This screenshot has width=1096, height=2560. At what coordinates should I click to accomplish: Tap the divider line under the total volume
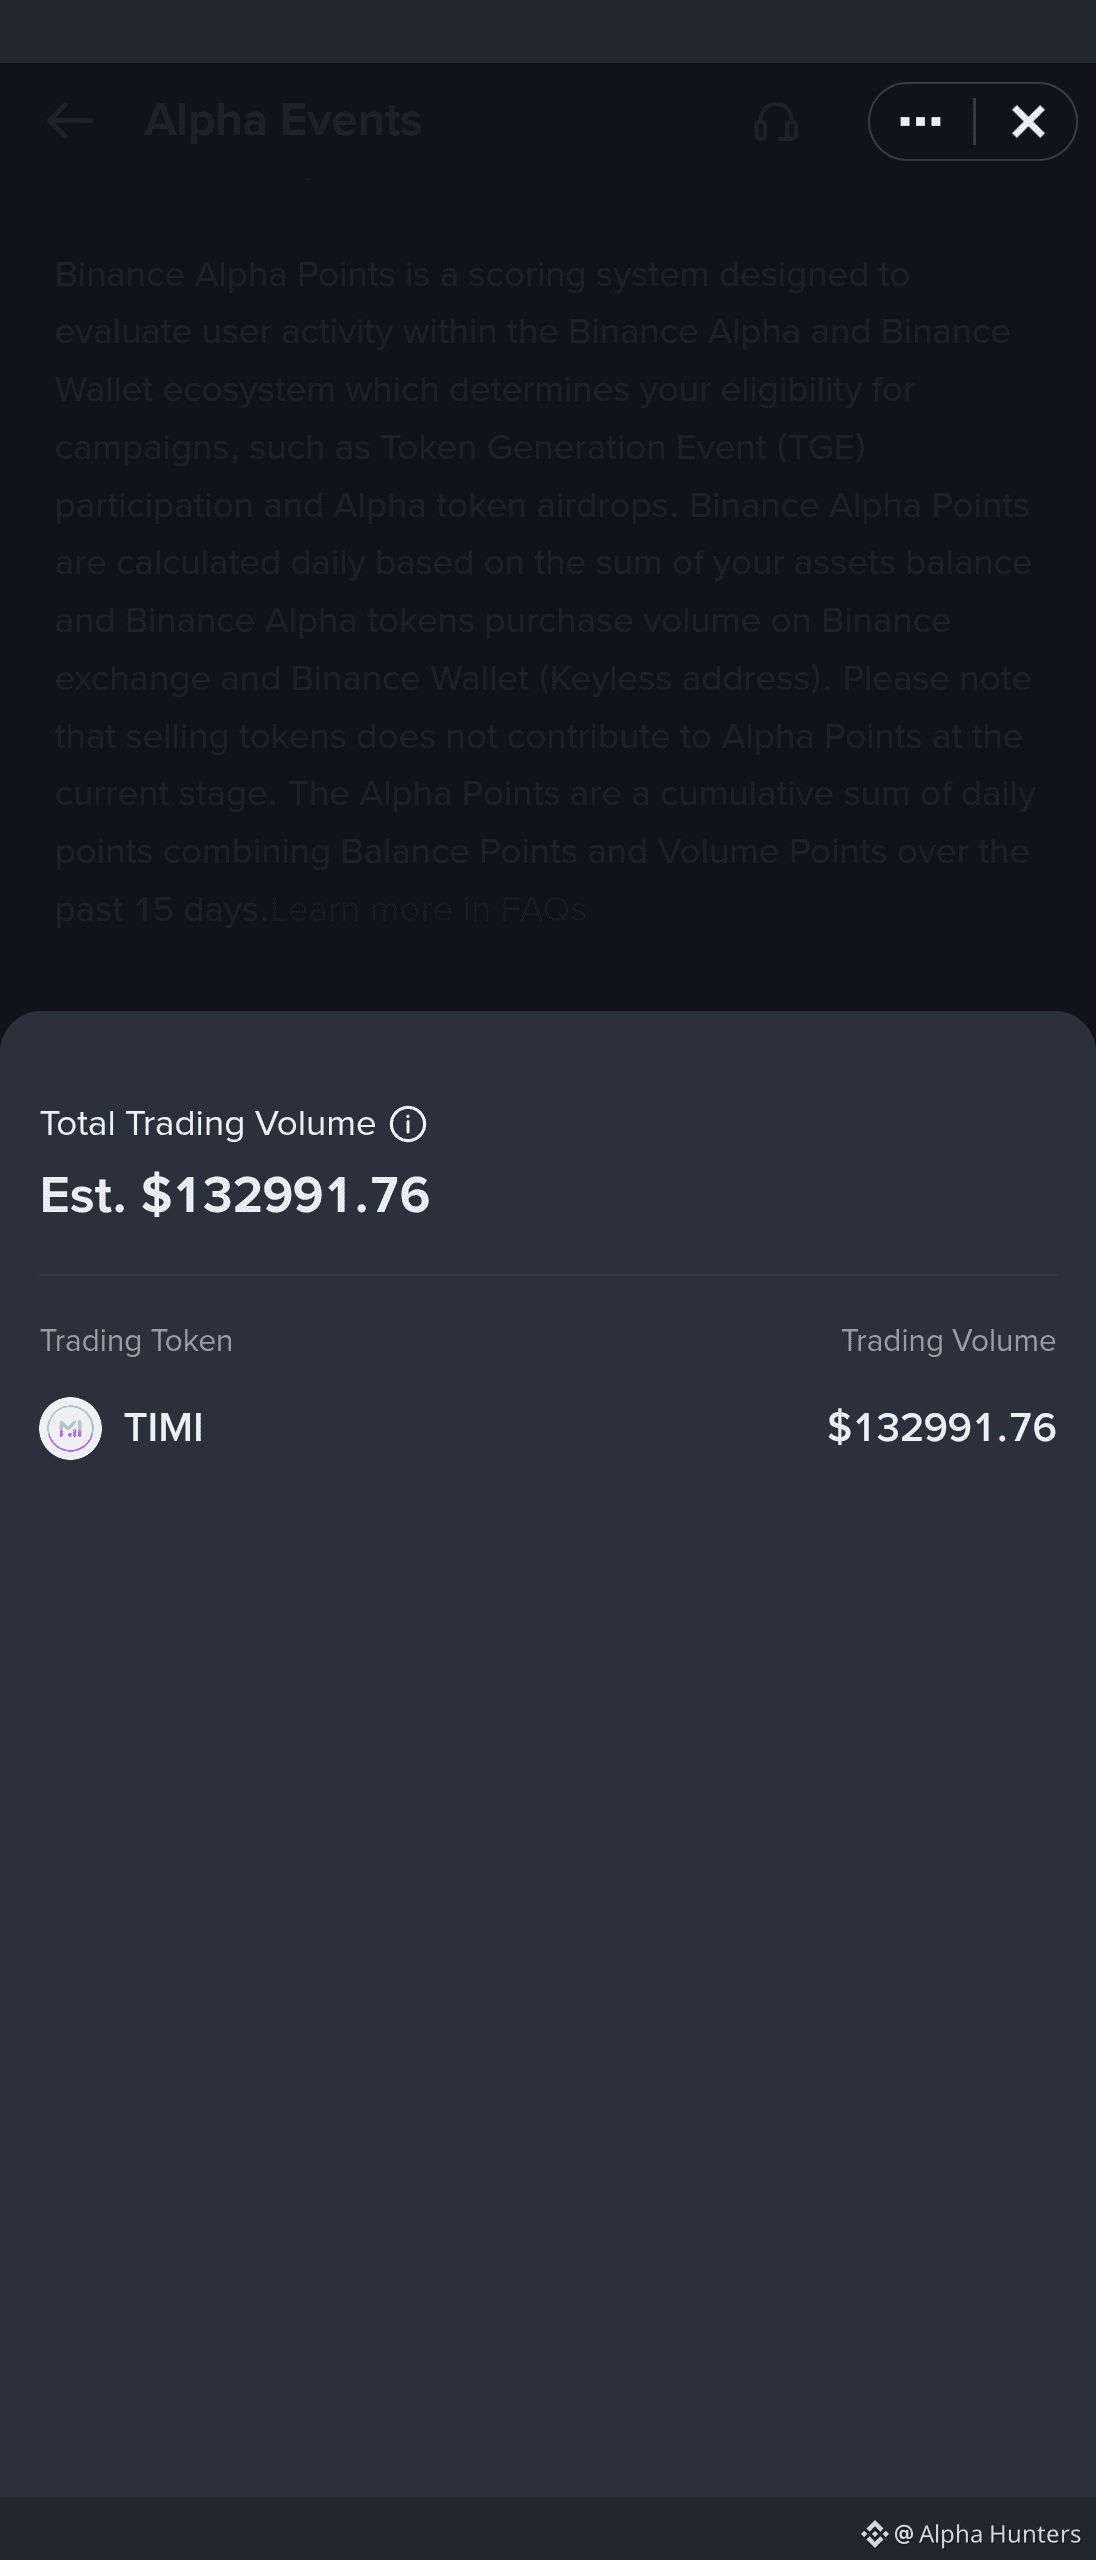[548, 1275]
